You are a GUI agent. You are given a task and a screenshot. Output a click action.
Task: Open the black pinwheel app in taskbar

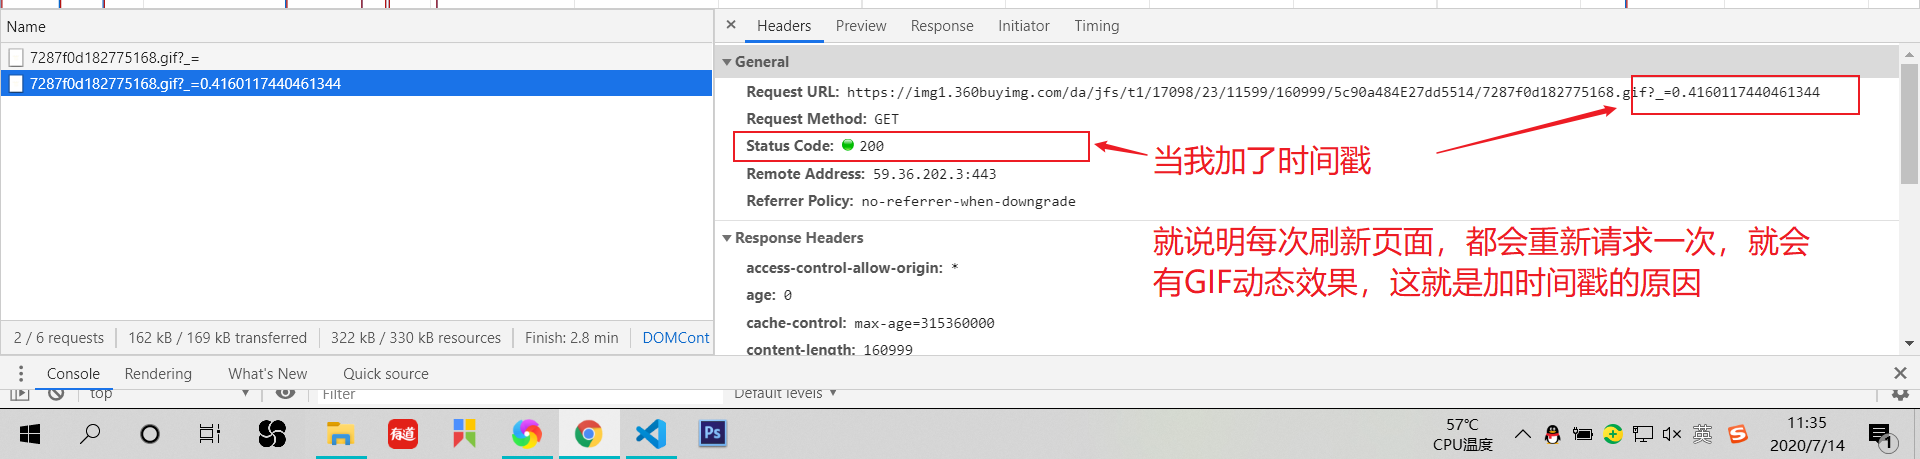(272, 433)
